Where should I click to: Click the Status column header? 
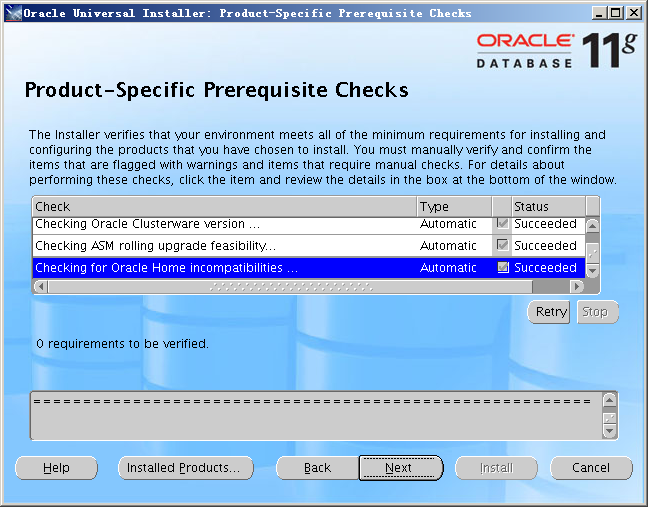[546, 206]
